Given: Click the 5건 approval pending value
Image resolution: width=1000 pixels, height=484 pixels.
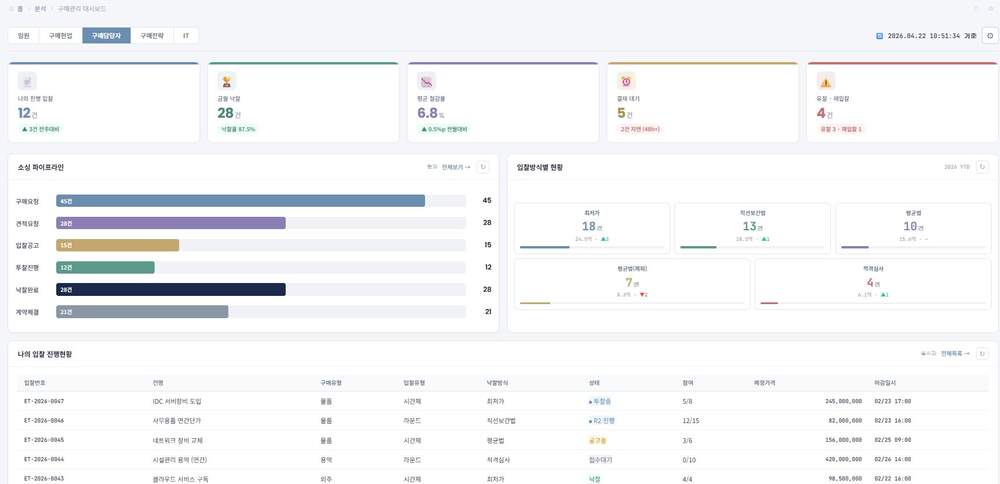Looking at the screenshot, I should [624, 114].
